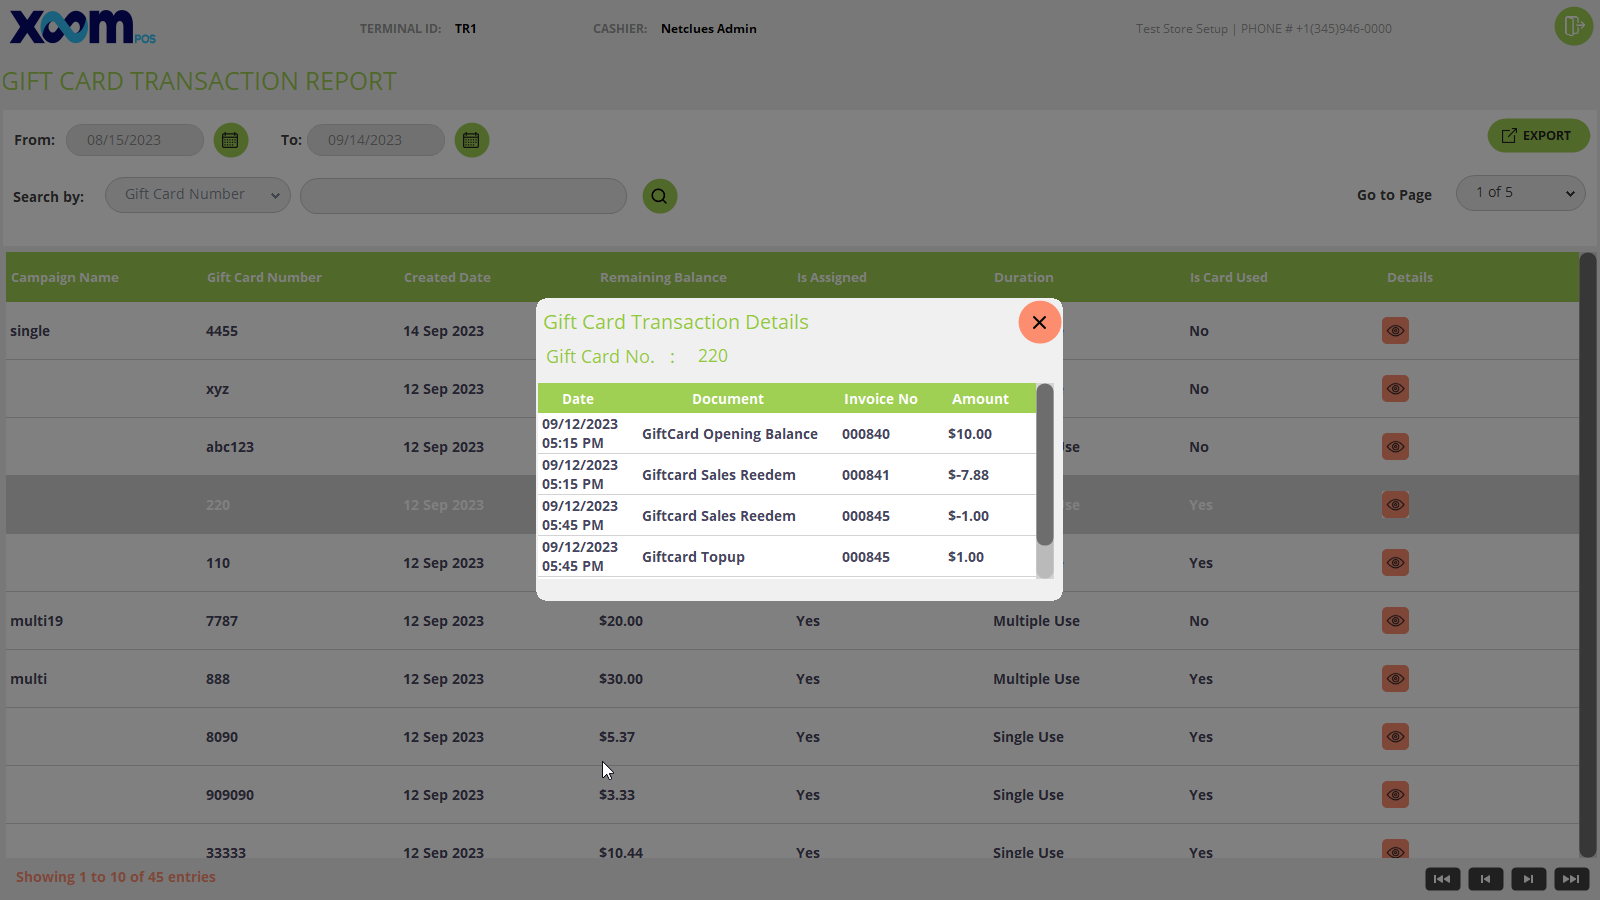The width and height of the screenshot is (1600, 900).
Task: Go to the previous page of results
Action: point(1485,879)
